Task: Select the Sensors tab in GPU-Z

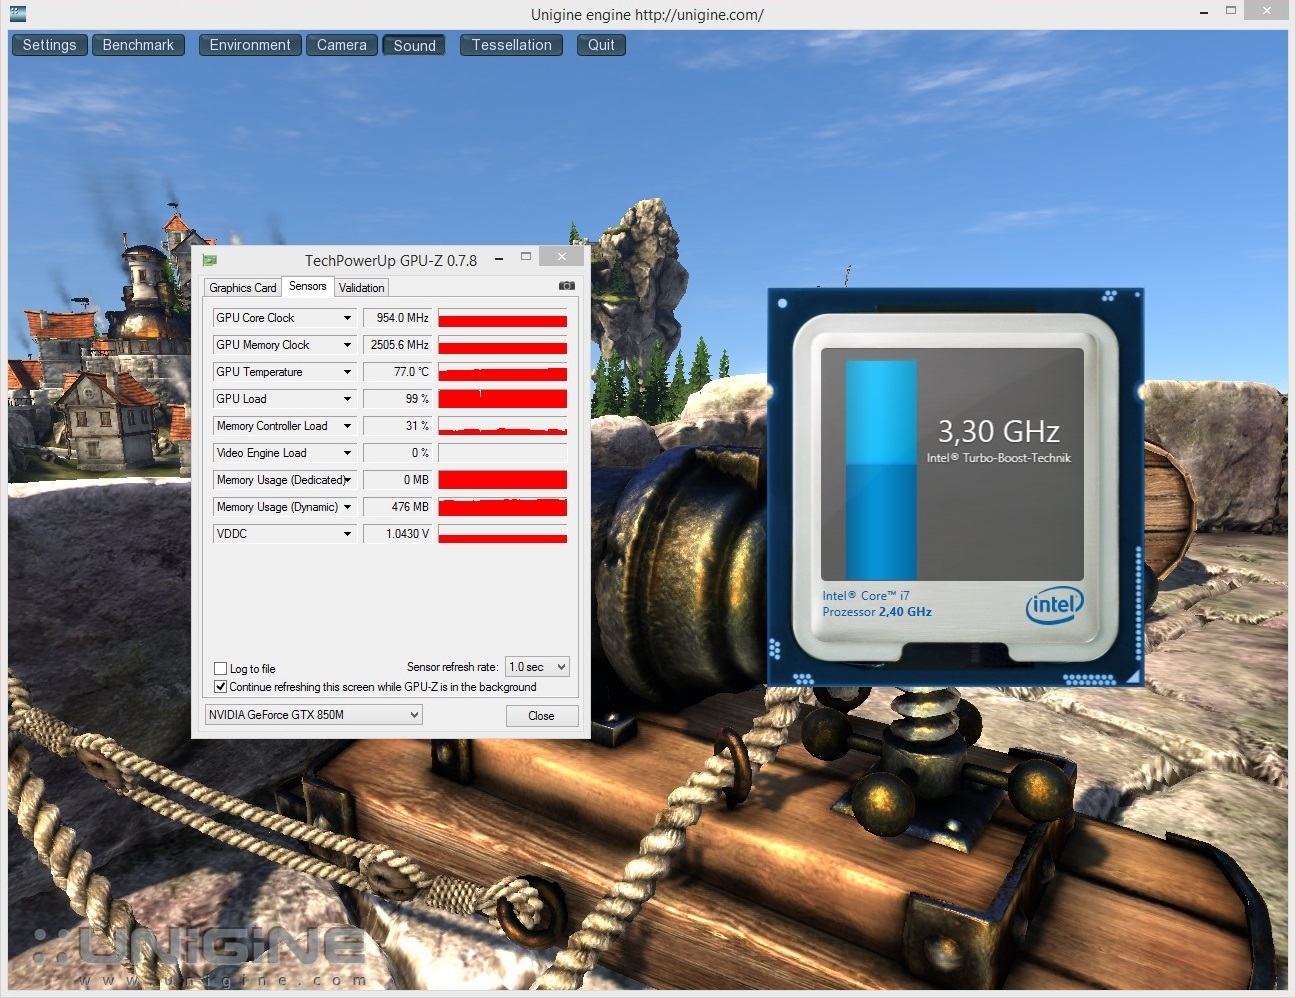Action: coord(308,286)
